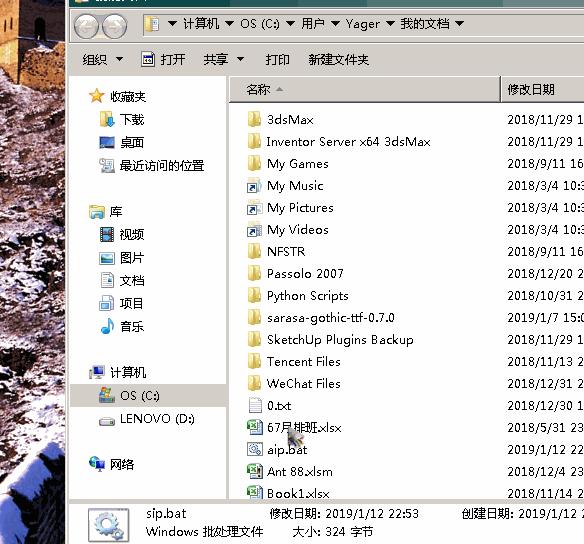This screenshot has height=544, width=584.
Task: Click the aip.bat batch file icon
Action: (255, 449)
